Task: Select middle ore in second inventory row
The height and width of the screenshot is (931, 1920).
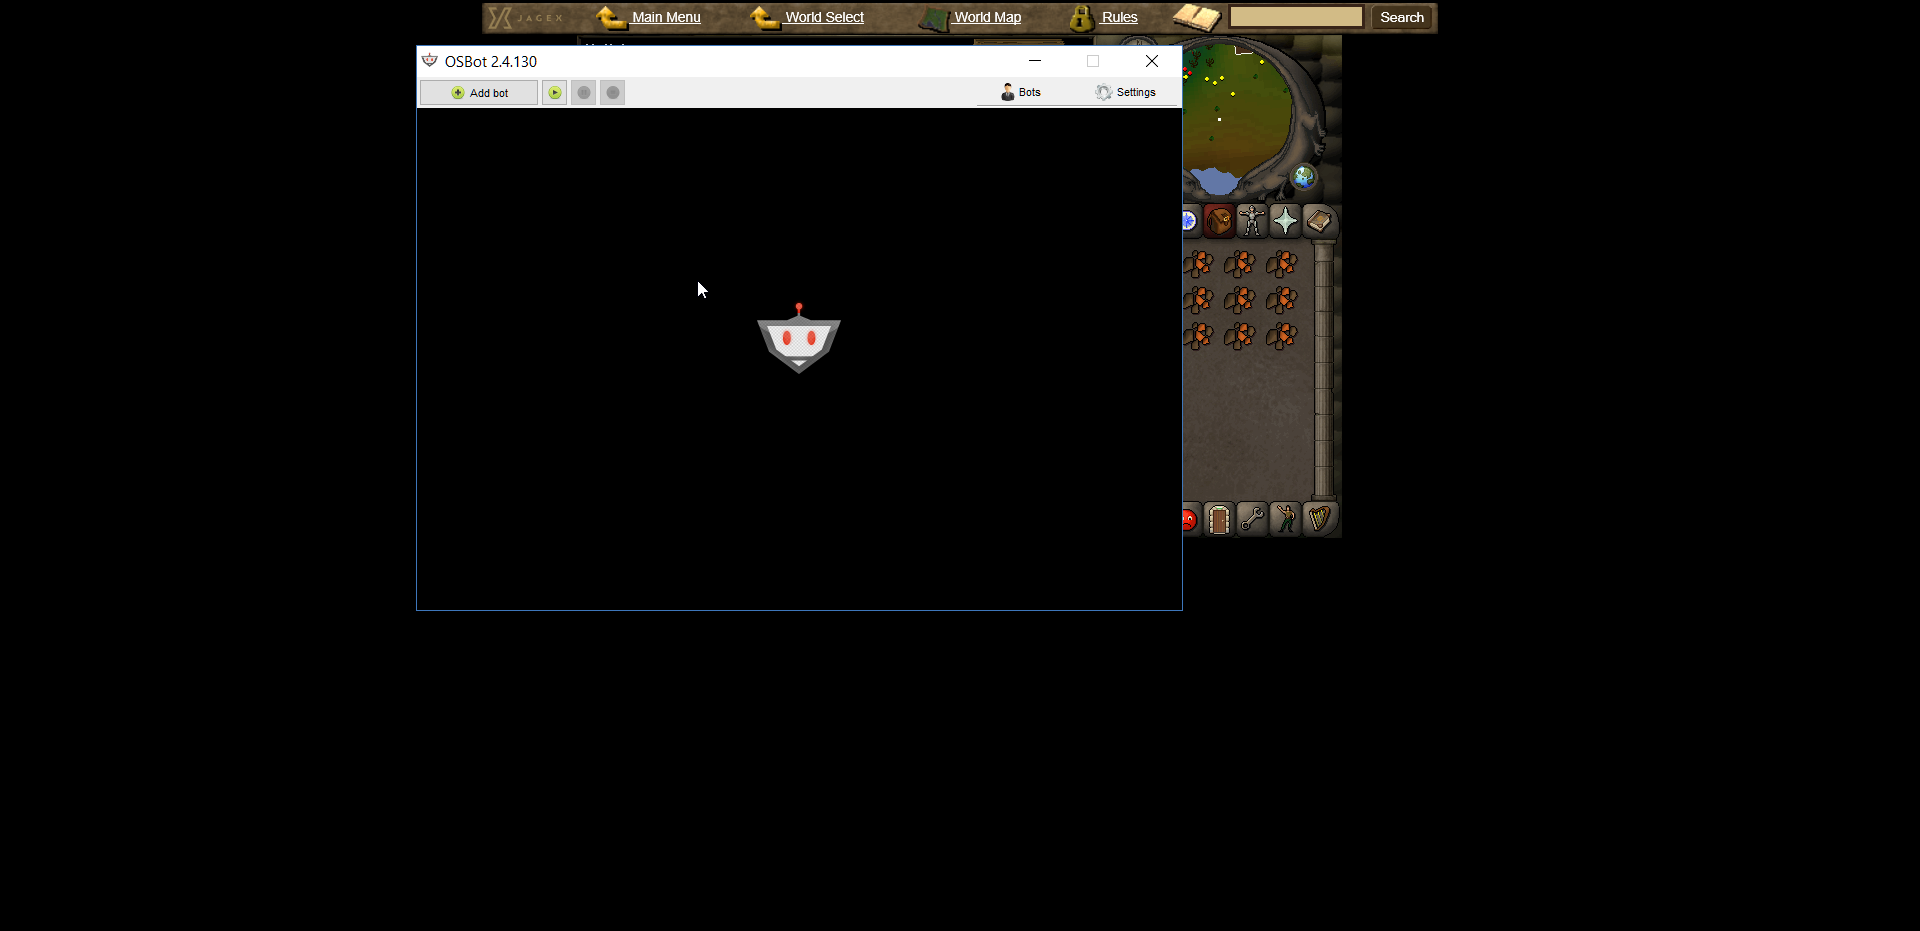Action: [x=1240, y=300]
